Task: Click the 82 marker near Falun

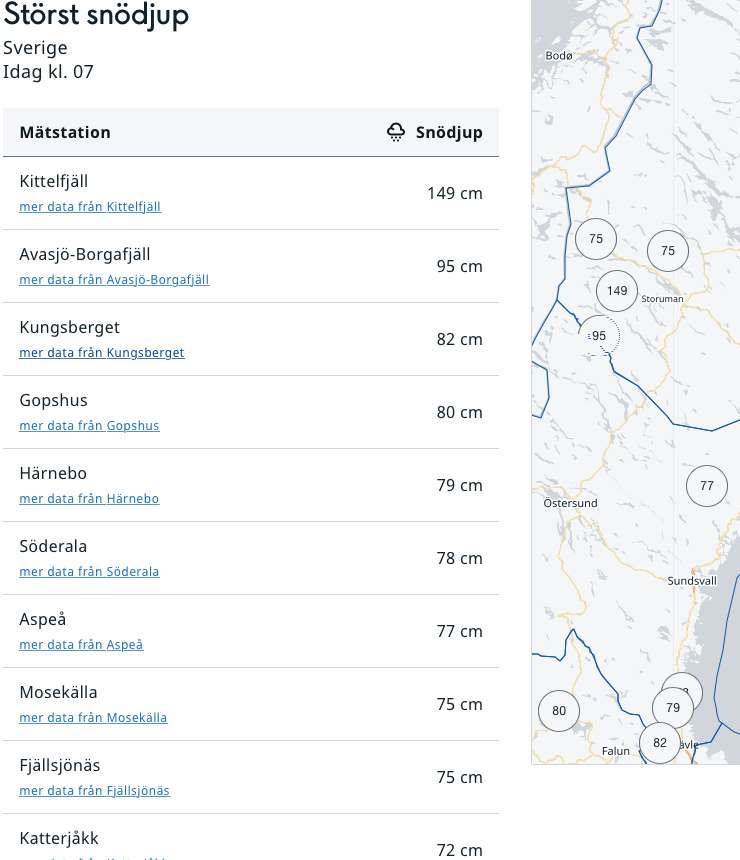Action: (x=660, y=743)
